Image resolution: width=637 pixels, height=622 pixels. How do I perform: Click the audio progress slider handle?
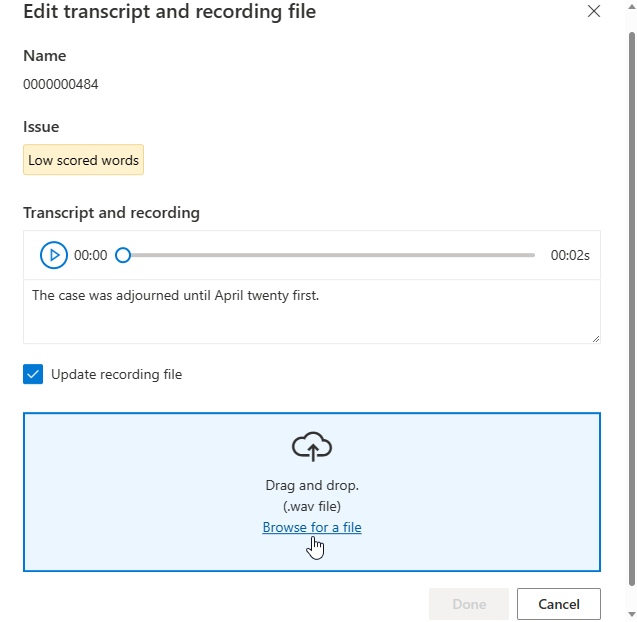tap(123, 255)
